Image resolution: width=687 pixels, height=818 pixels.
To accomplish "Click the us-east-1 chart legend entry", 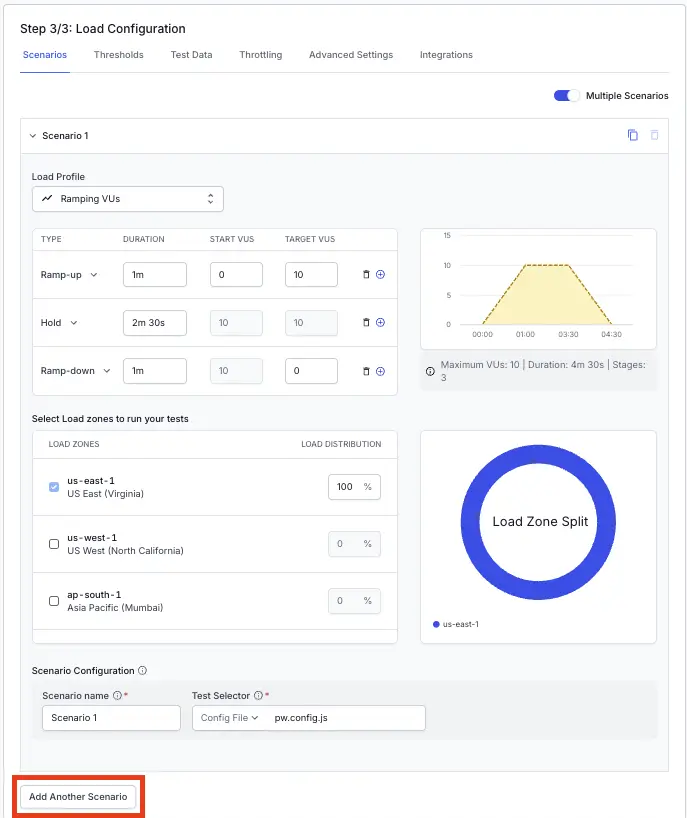I will [456, 624].
